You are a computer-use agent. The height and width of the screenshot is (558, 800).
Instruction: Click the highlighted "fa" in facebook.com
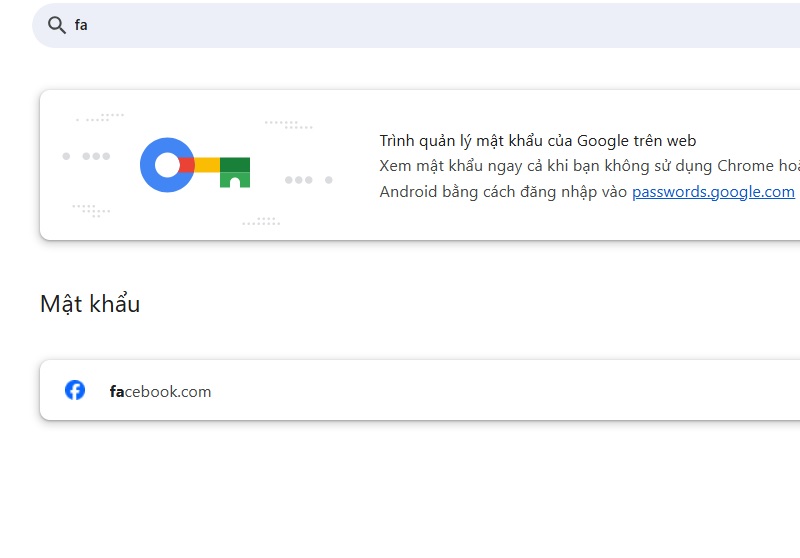coord(116,391)
